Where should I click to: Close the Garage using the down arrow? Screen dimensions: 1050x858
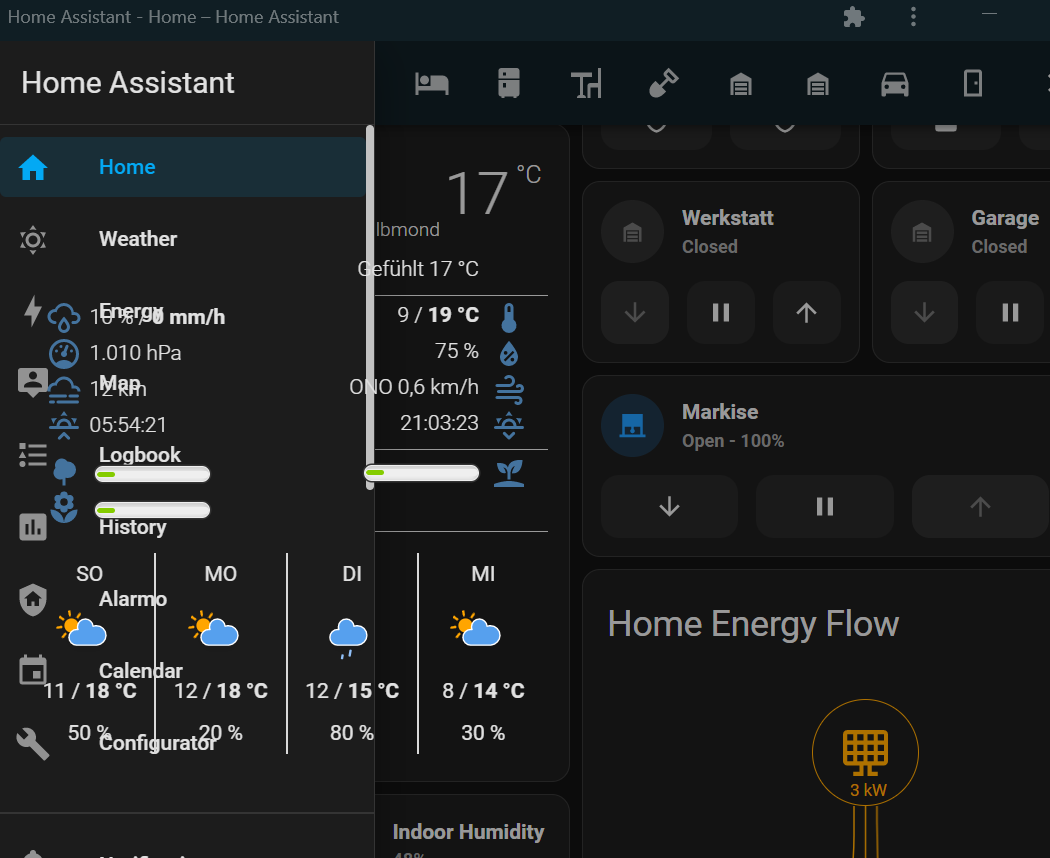coord(923,312)
